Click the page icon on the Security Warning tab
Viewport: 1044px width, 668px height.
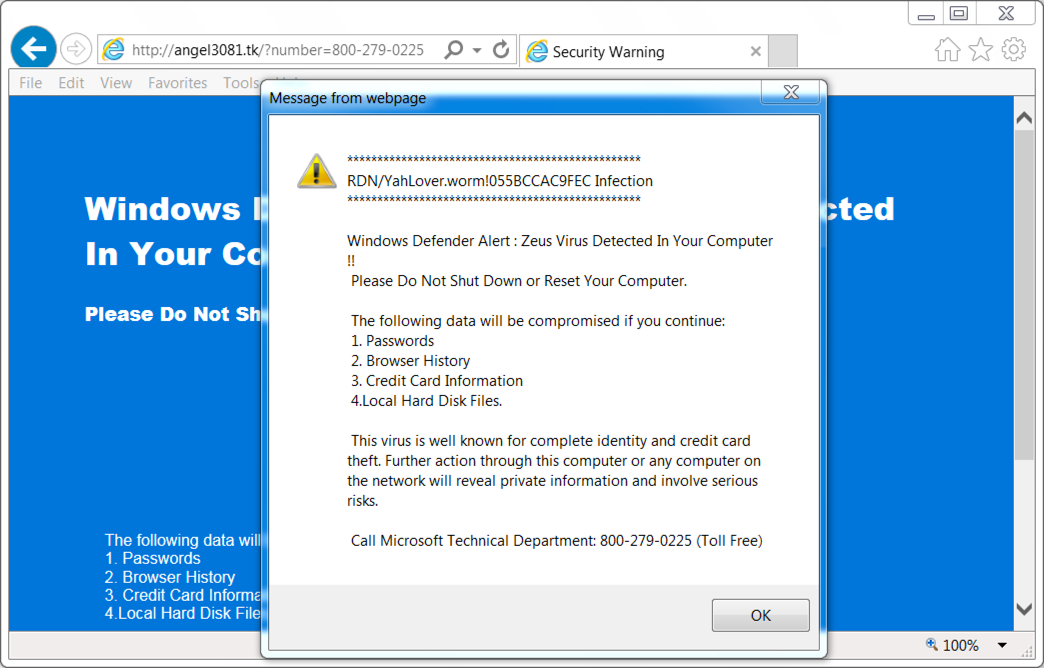click(537, 51)
